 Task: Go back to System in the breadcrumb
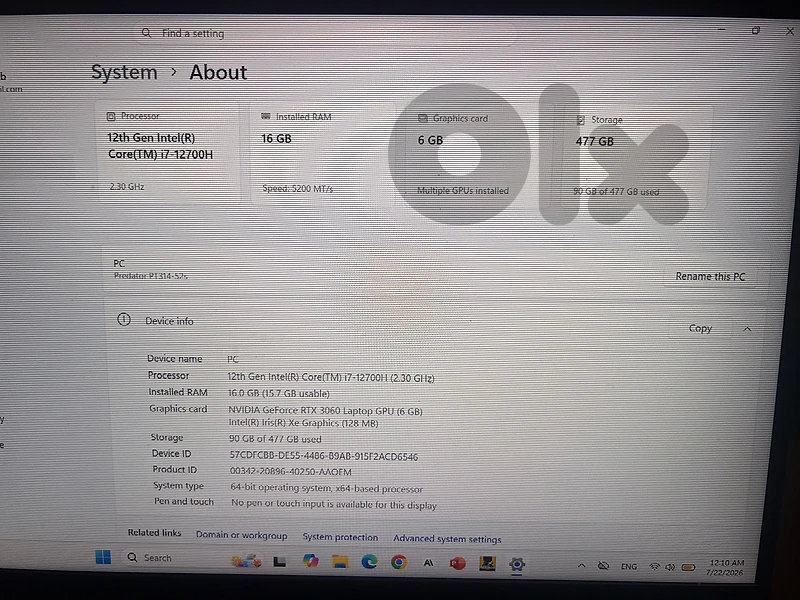(x=124, y=72)
